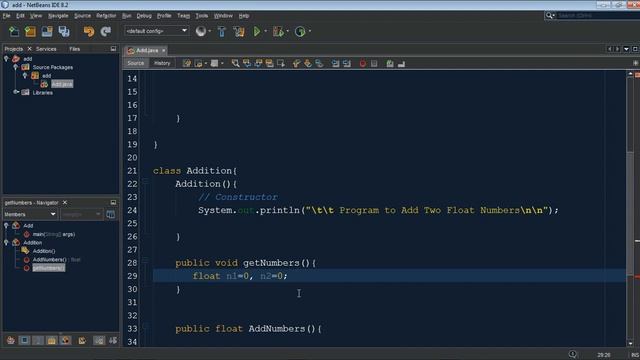Open the Profile Project dropdown arrow

(x=310, y=31)
